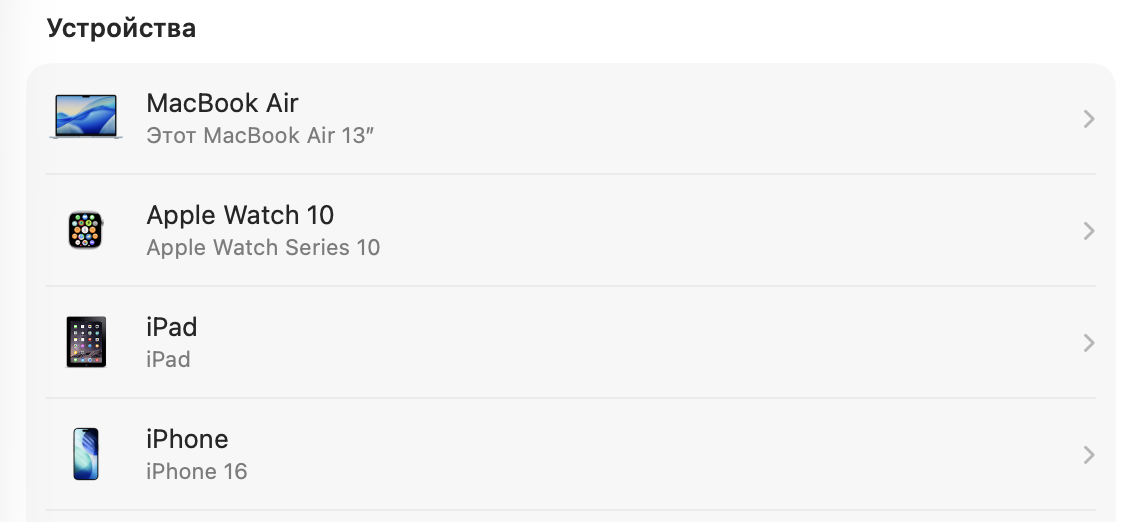The height and width of the screenshot is (522, 1144).
Task: Open the iPhone device title
Action: pyautogui.click(x=187, y=439)
